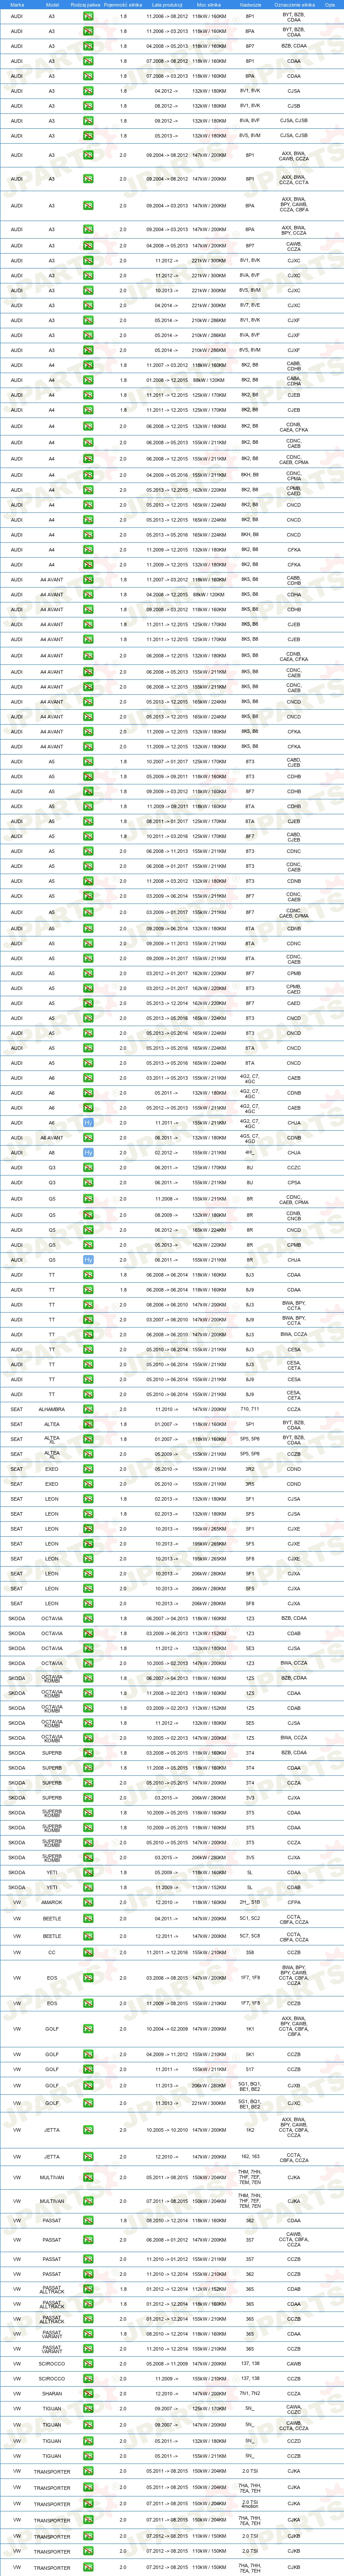Click the Opis column header
This screenshot has height=2576, width=344.
tap(330, 4)
